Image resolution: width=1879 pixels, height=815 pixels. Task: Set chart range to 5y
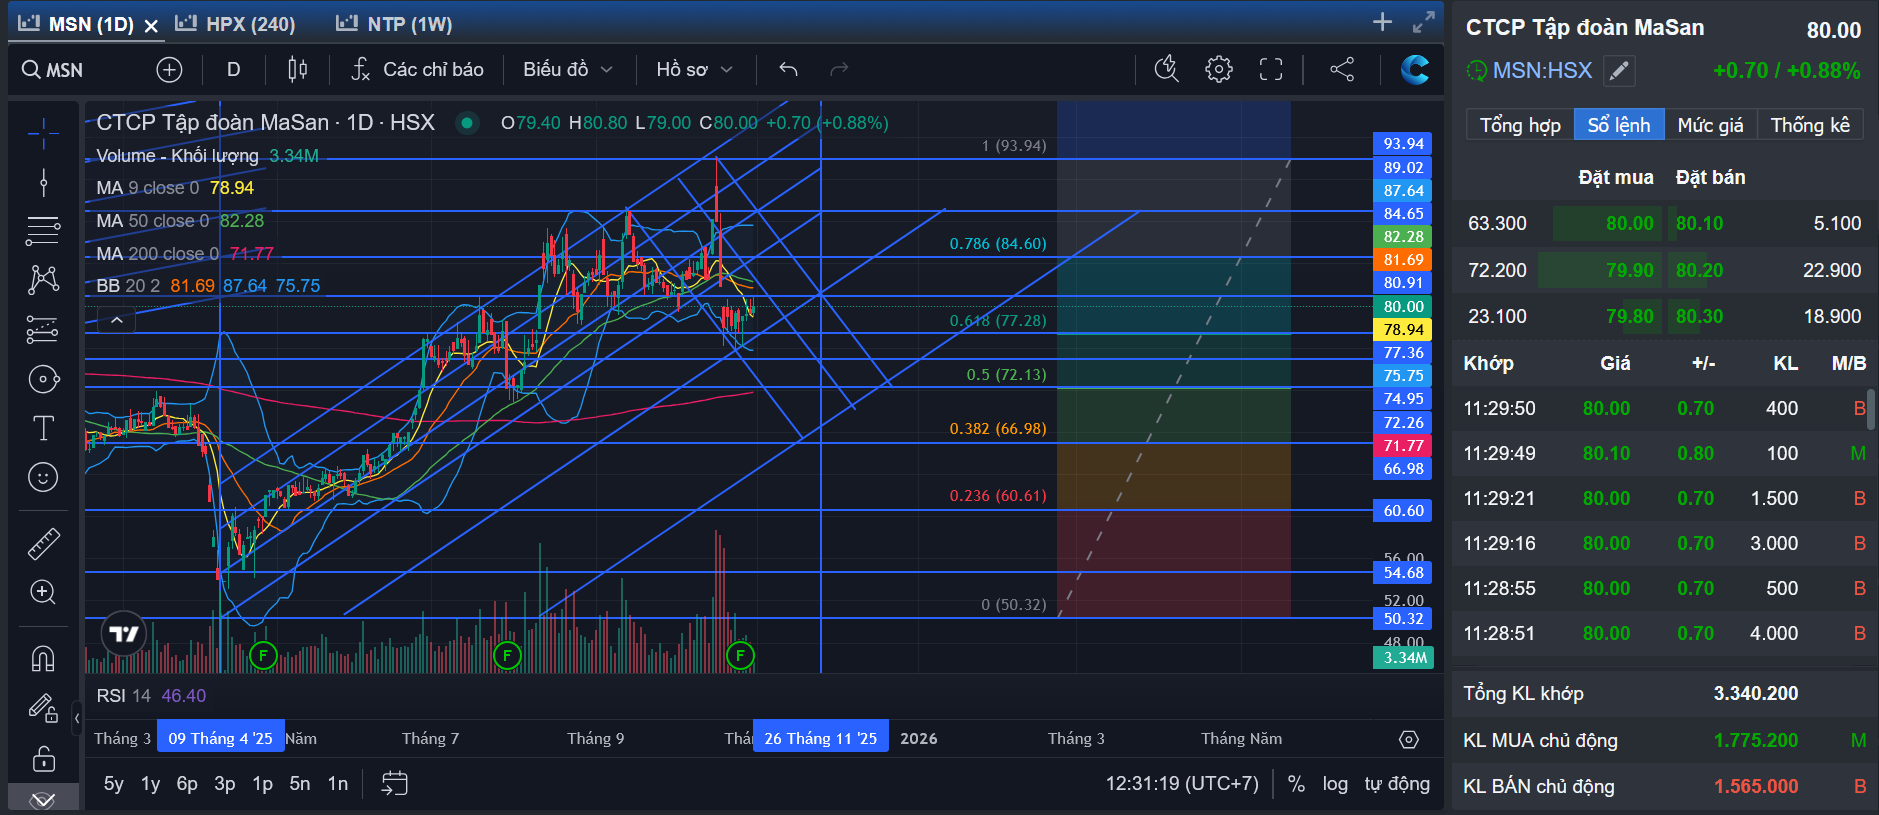(x=114, y=784)
